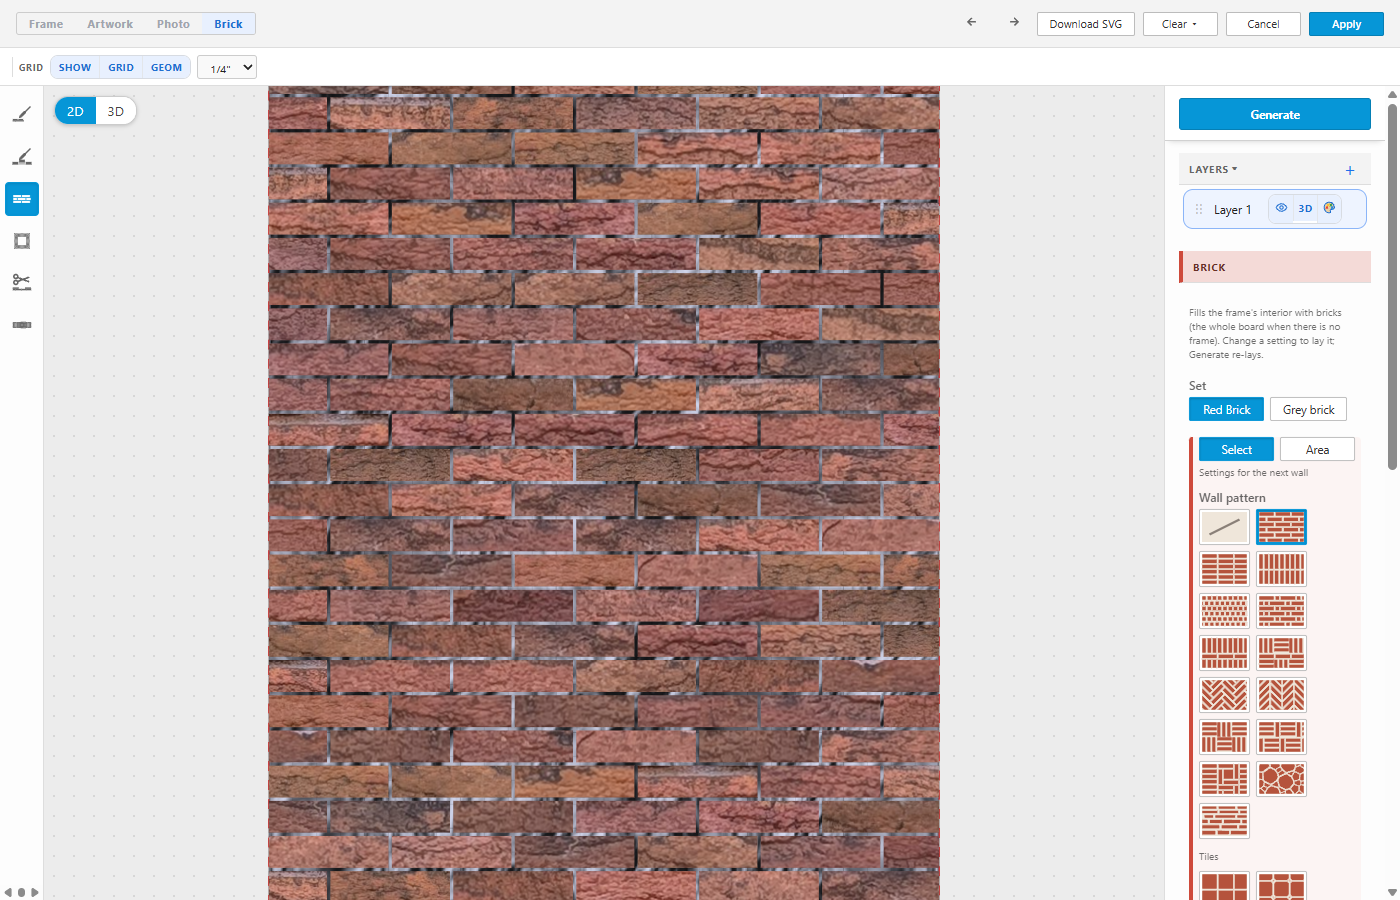This screenshot has height=900, width=1400.
Task: Choose the irregular stone wall pattern
Action: coord(1282,779)
